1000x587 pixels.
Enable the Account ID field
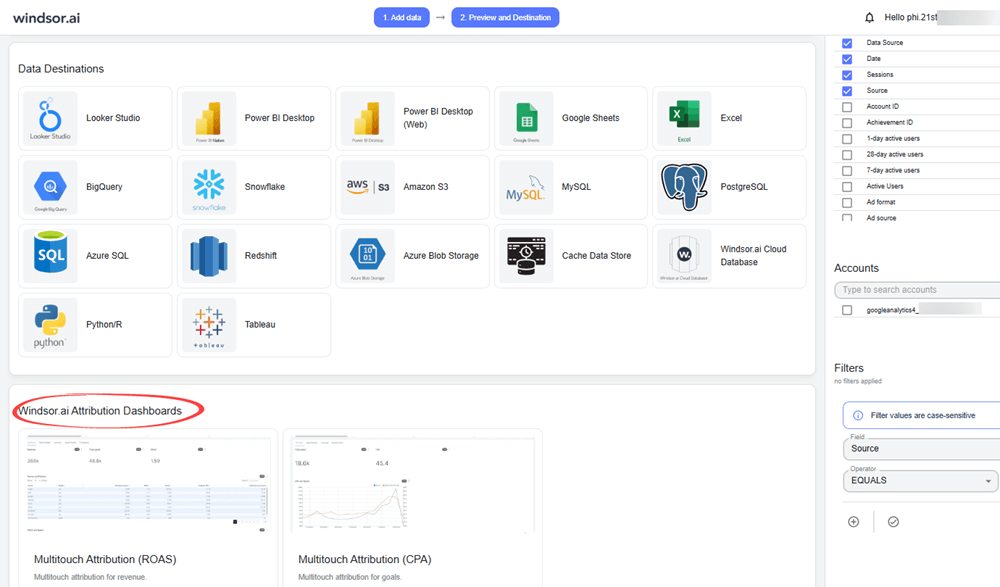847,107
